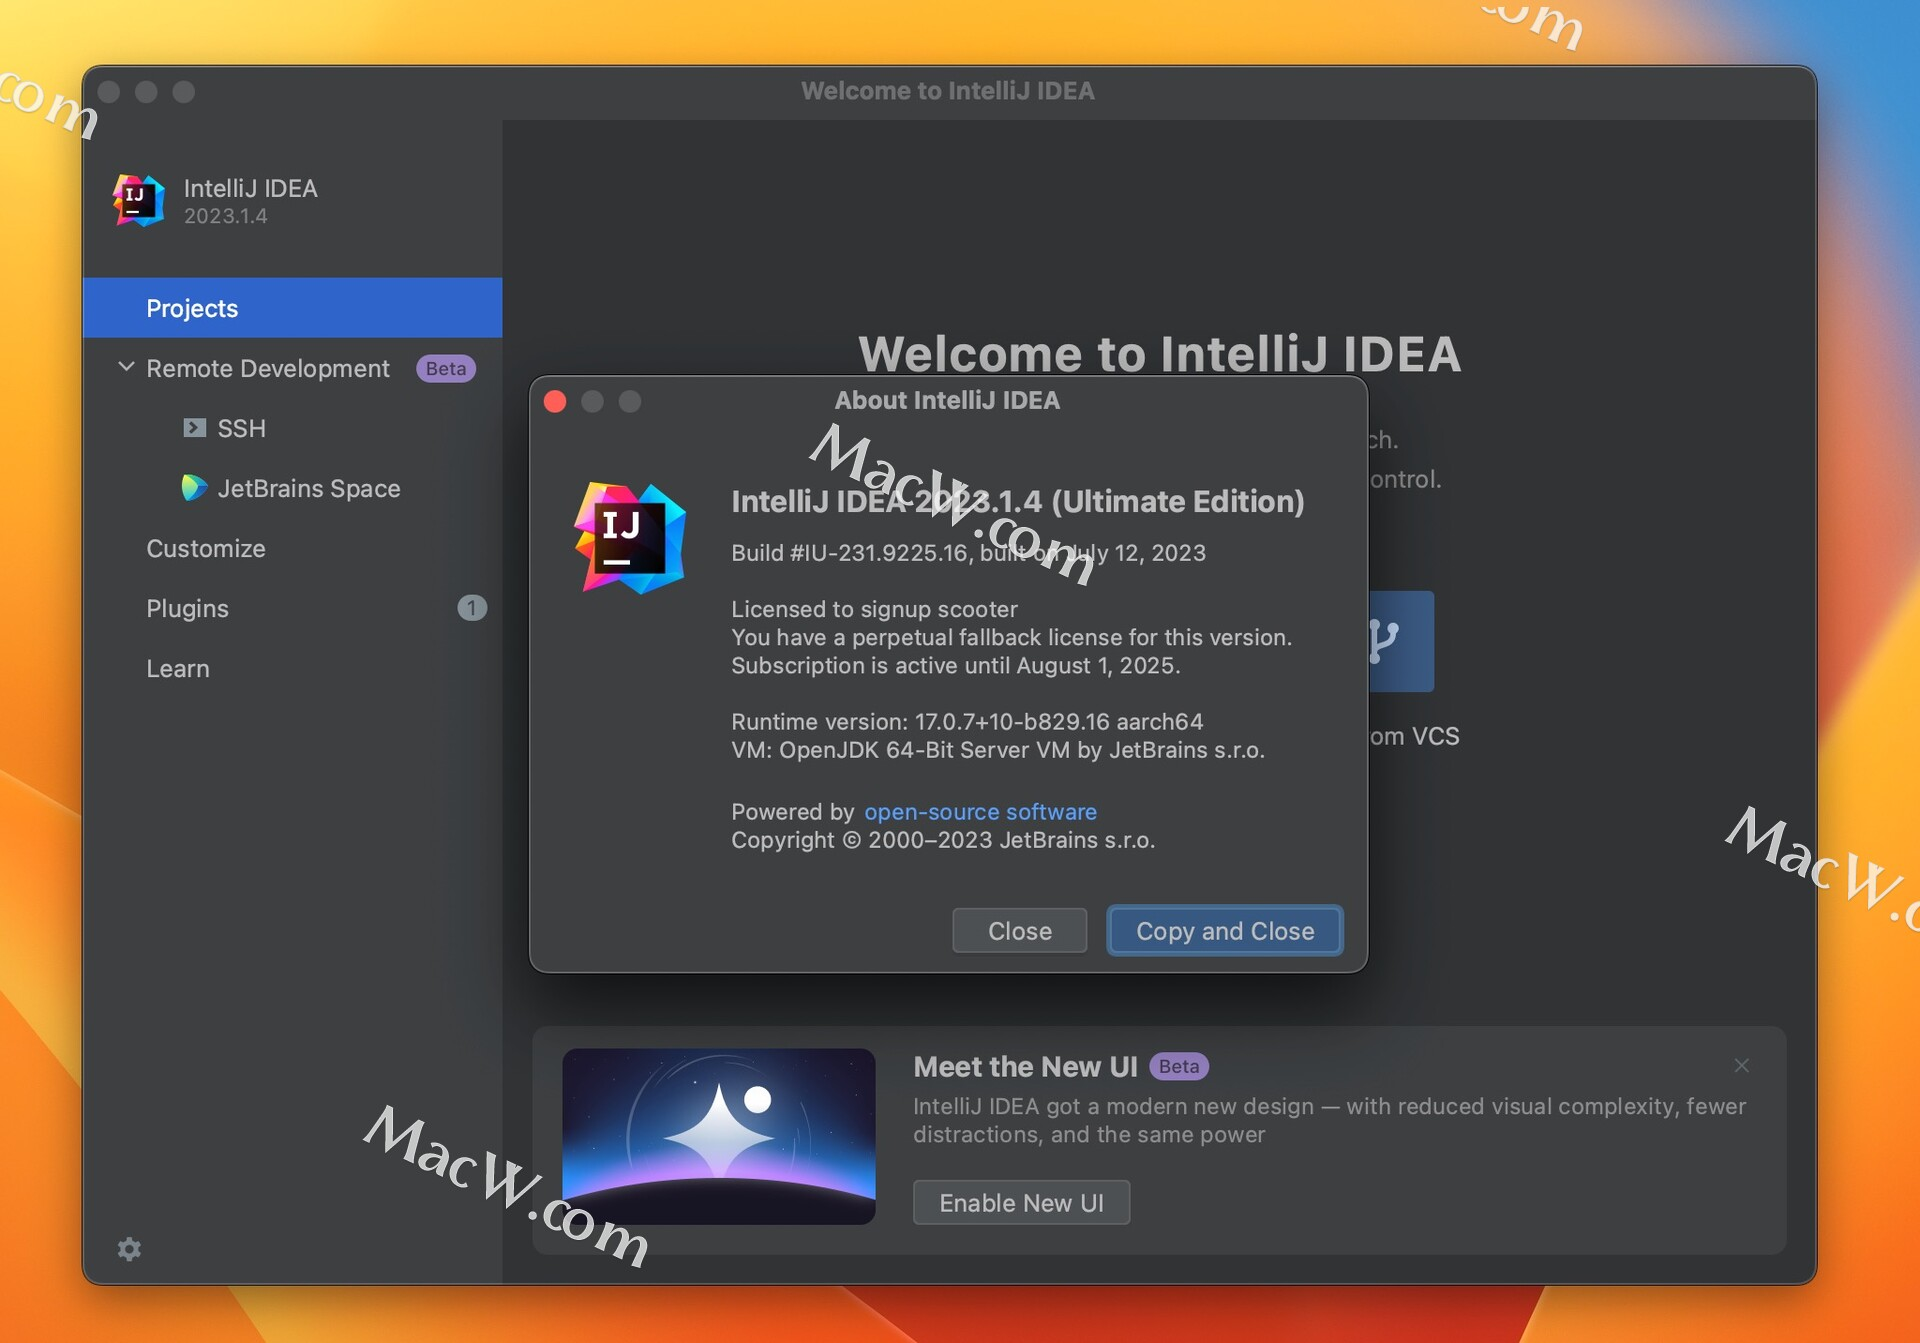
Task: Click the Enable New UI button
Action: coord(1021,1202)
